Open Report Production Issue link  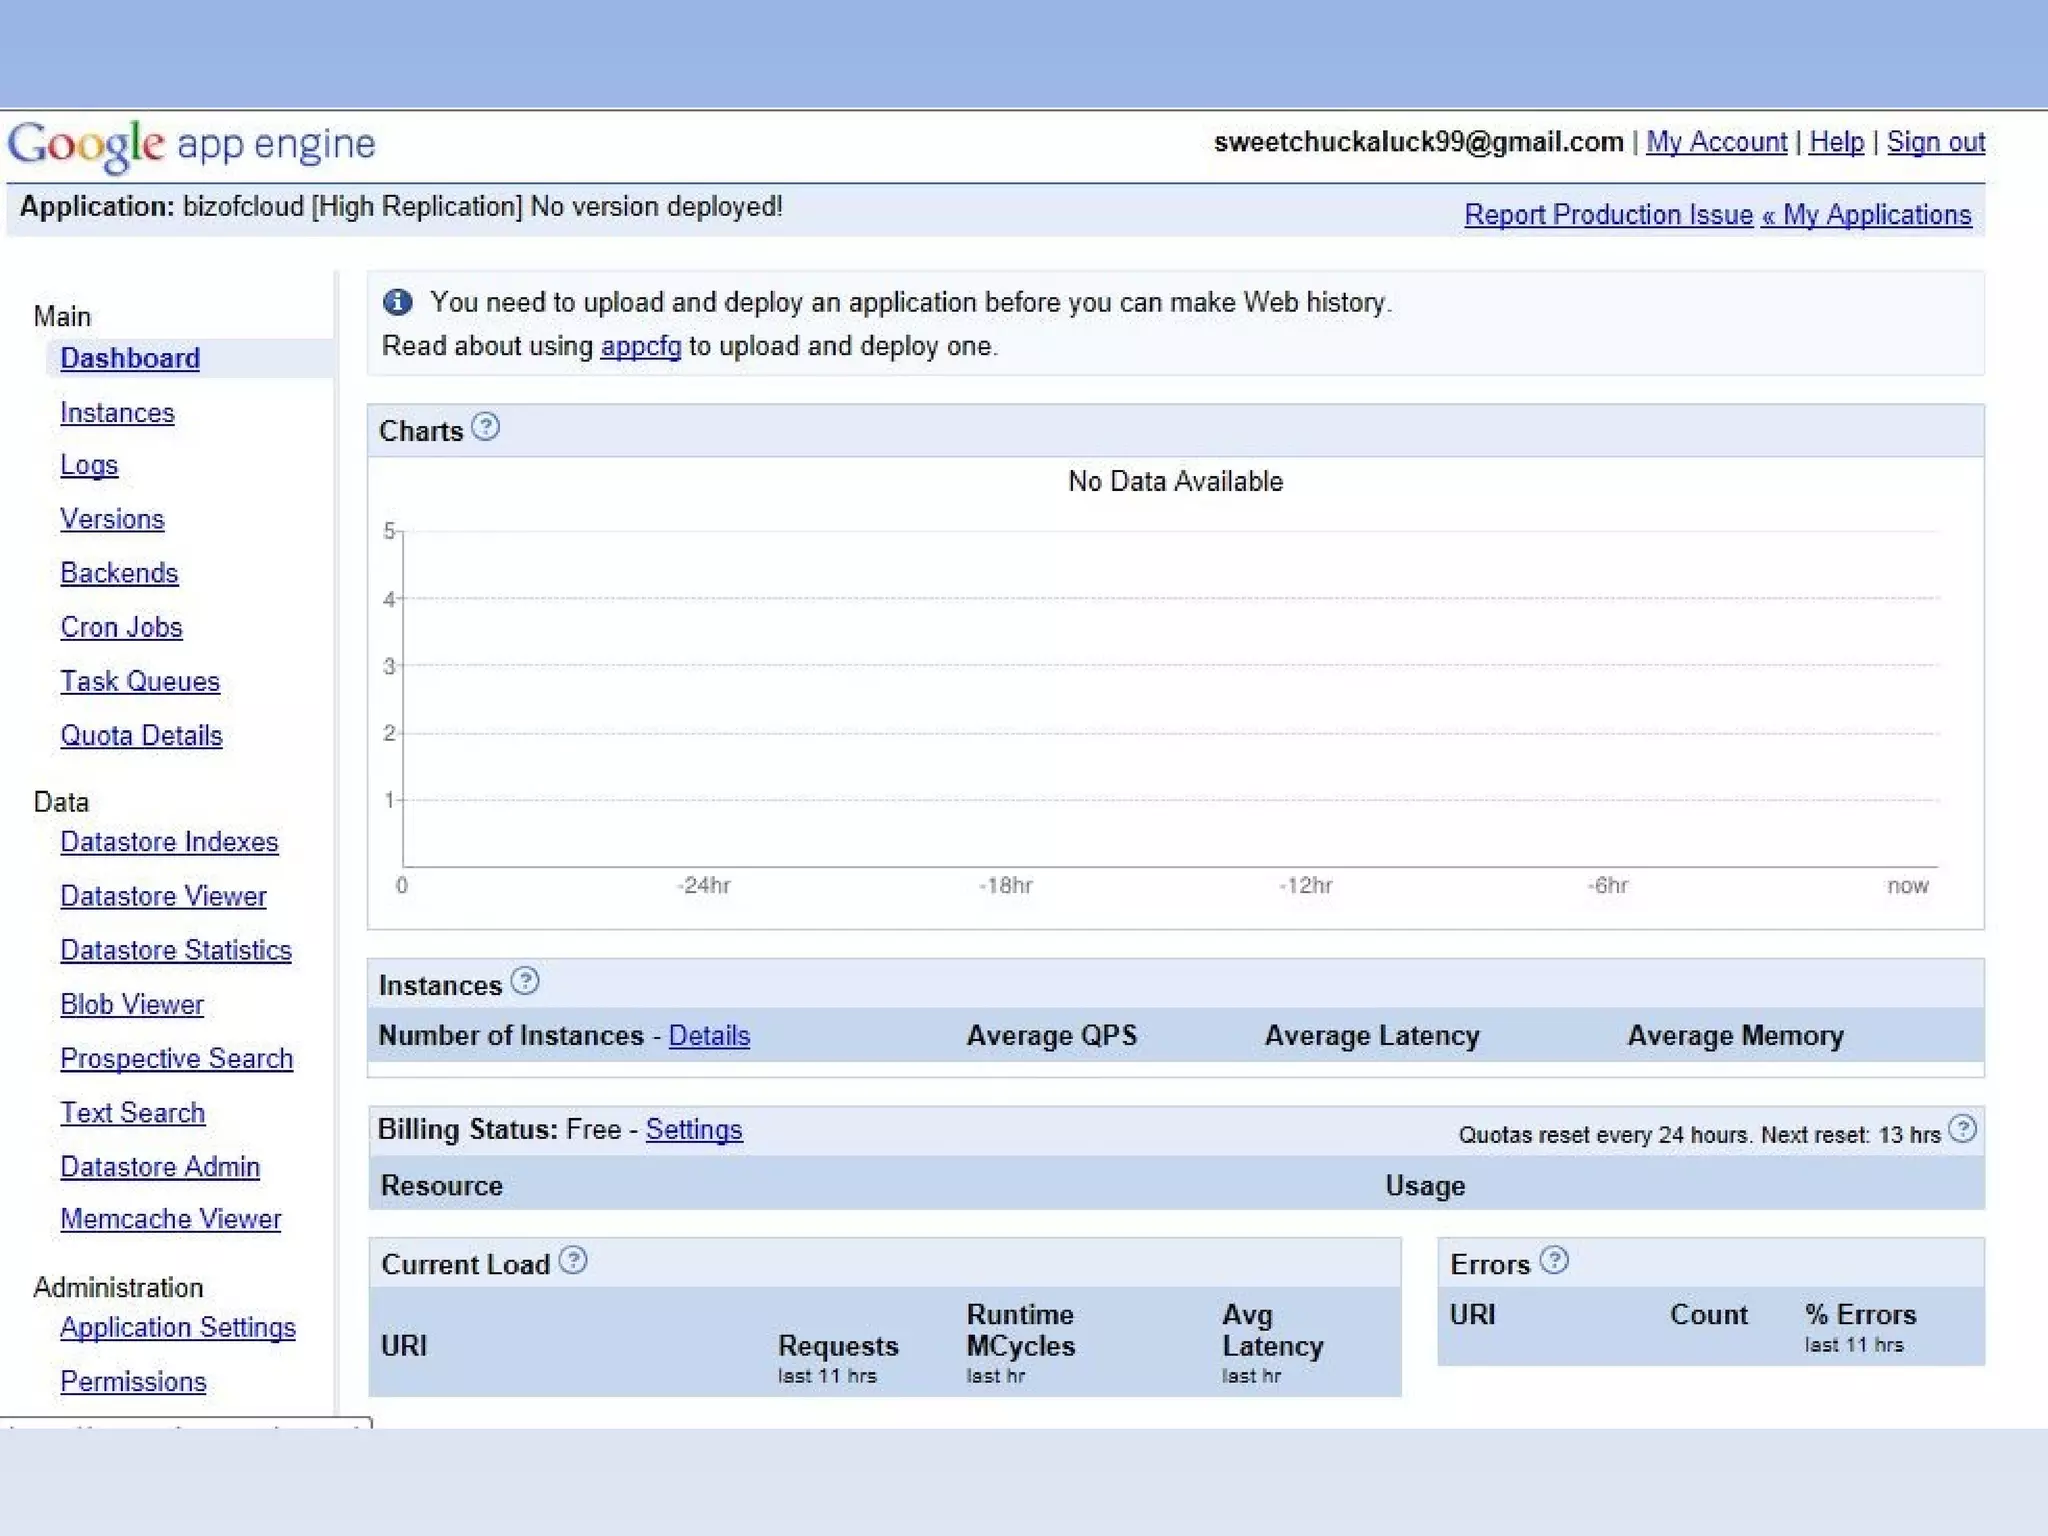[1608, 215]
